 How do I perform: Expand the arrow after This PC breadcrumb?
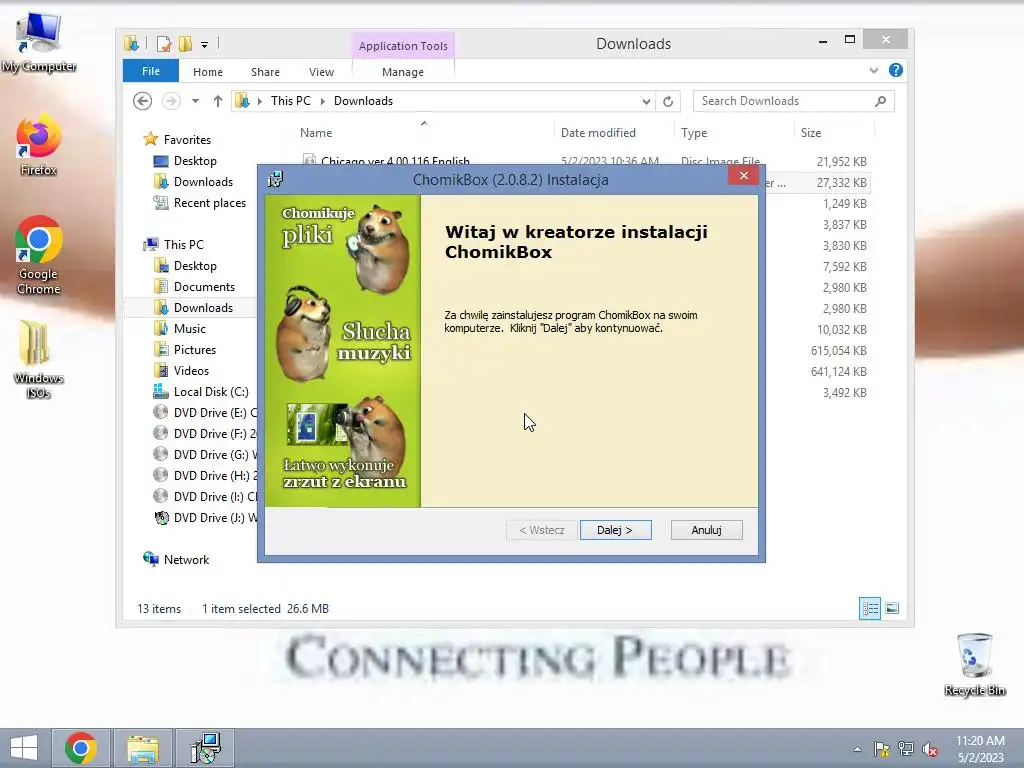pos(323,101)
